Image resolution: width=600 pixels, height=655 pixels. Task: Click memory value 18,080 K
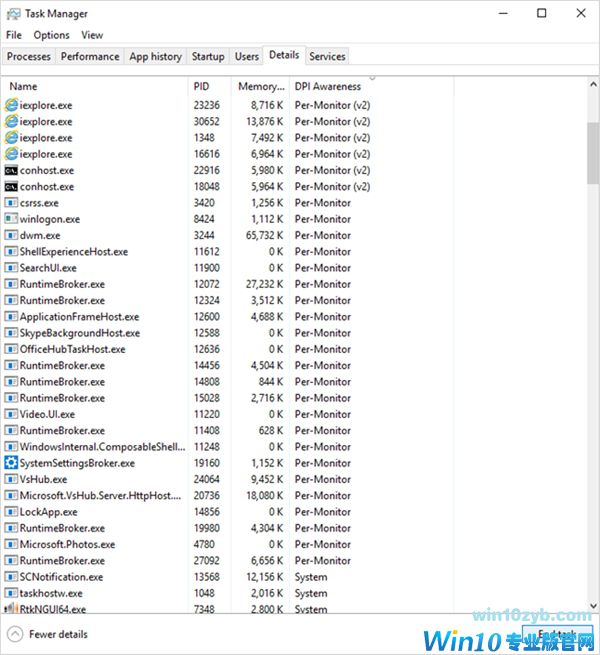click(264, 495)
